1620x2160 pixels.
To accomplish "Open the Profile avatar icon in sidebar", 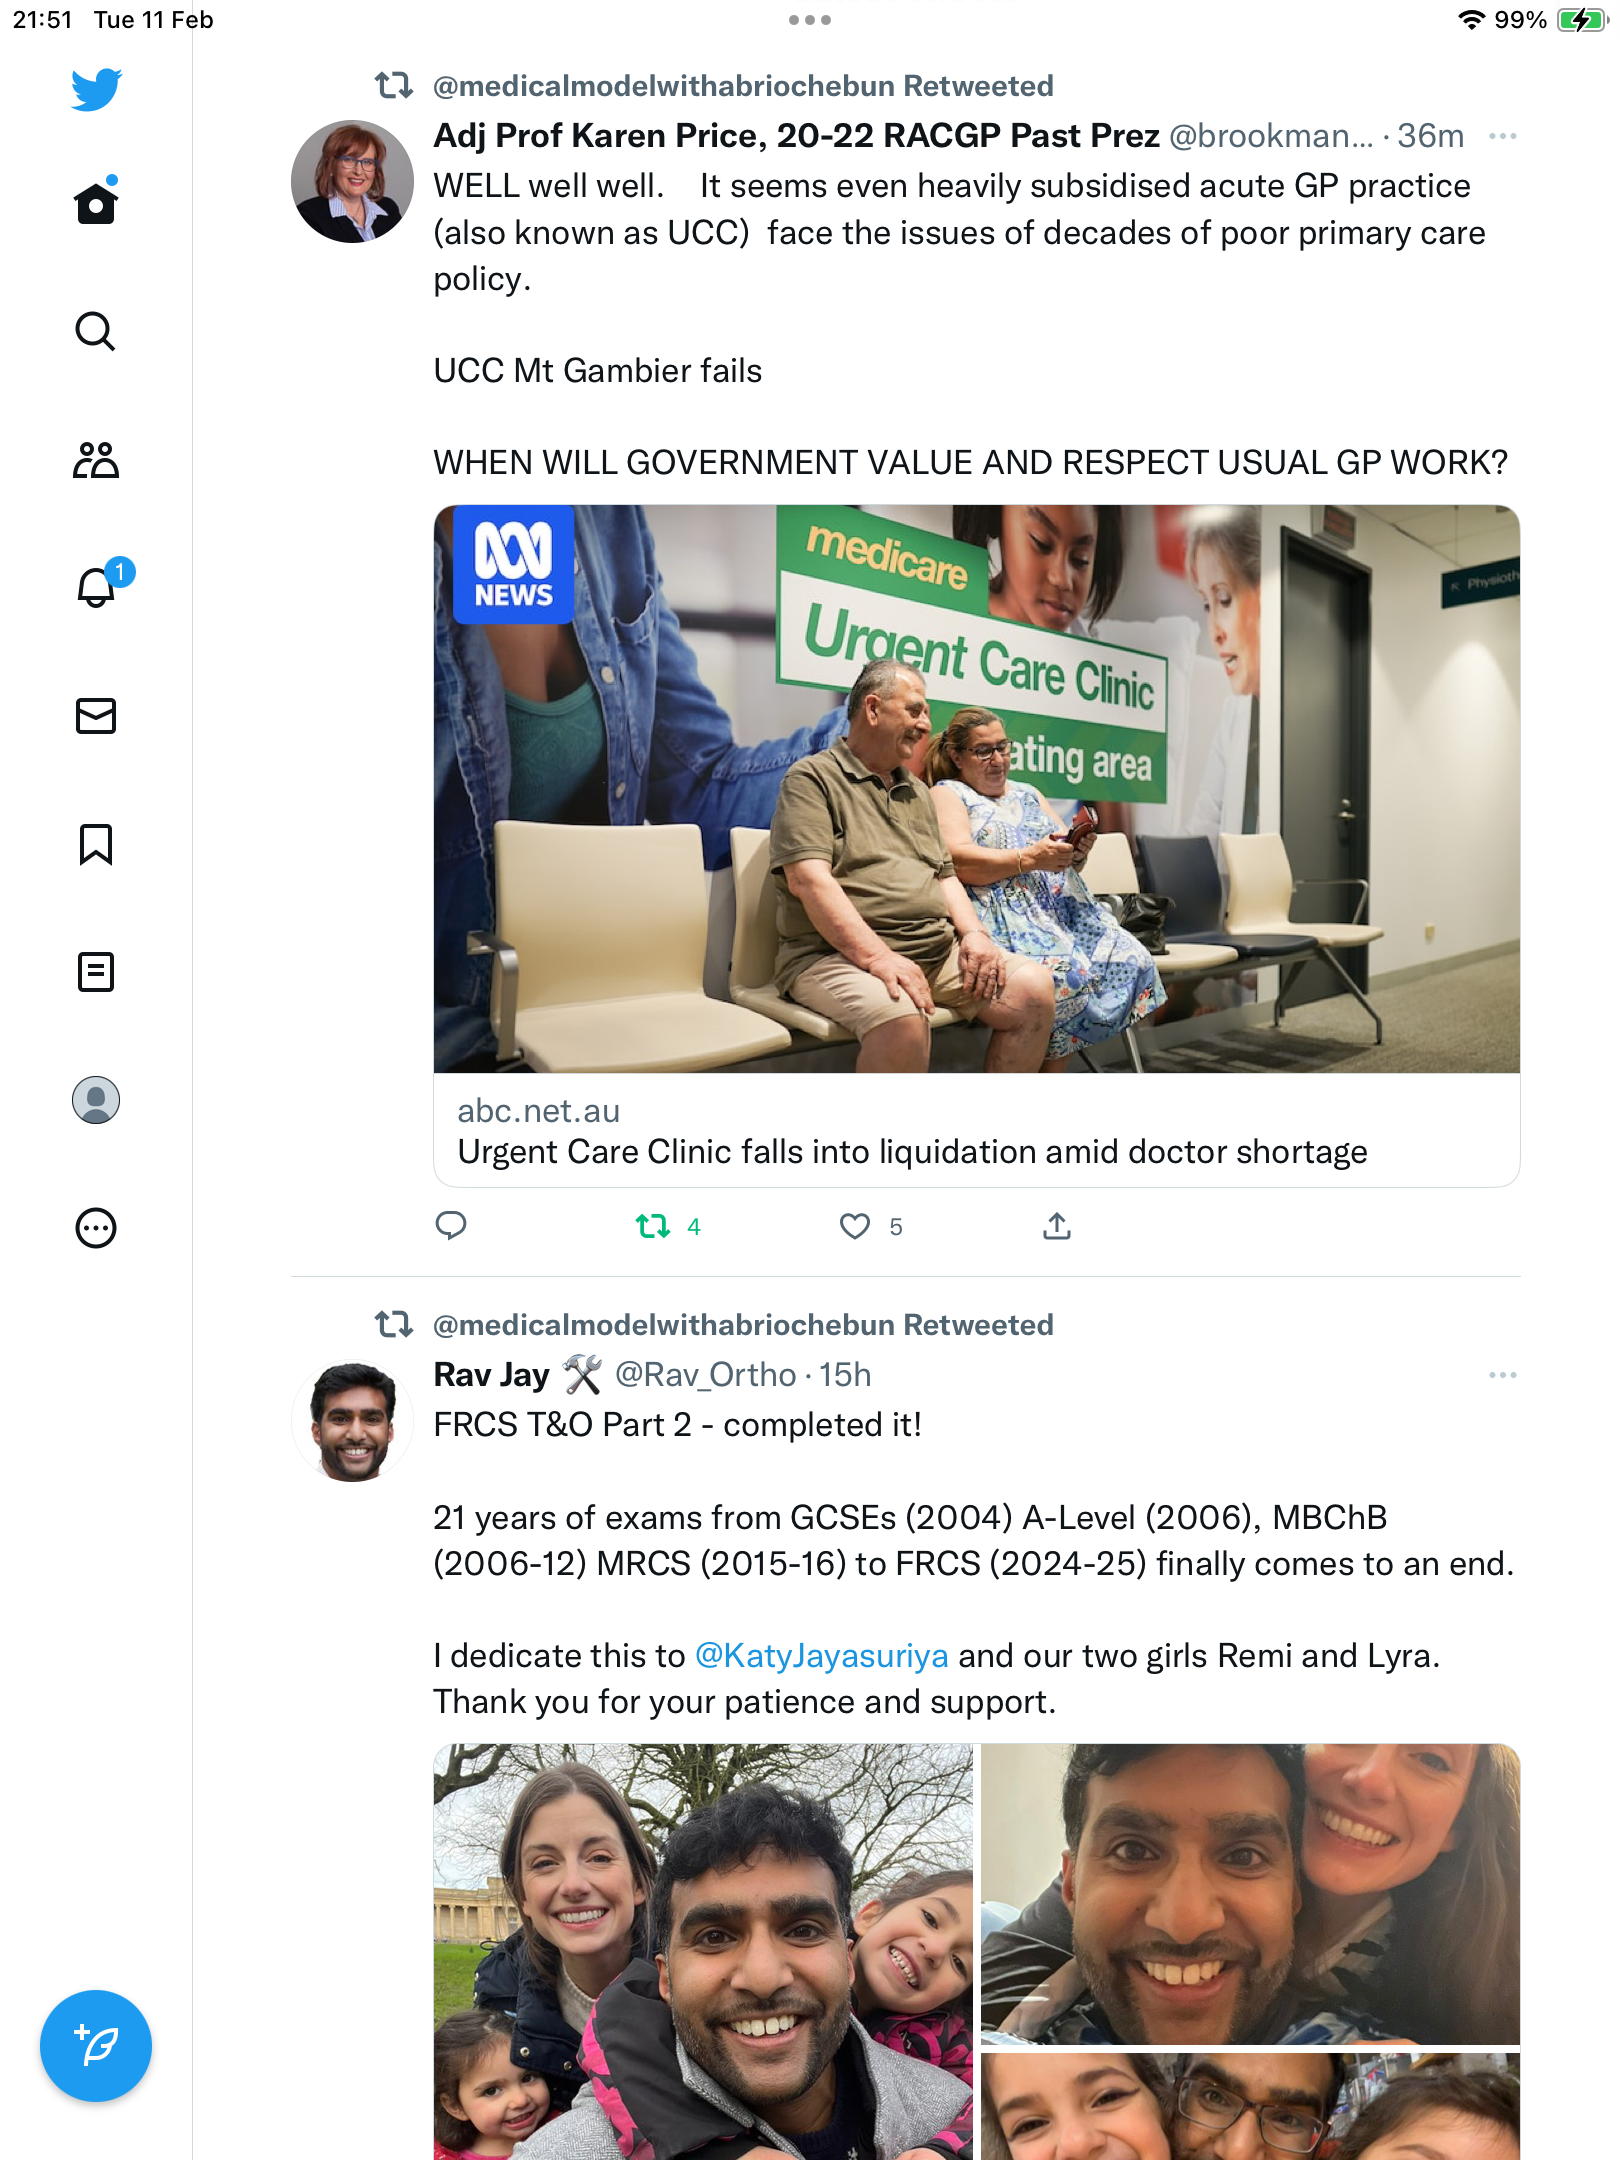I will (x=96, y=1100).
